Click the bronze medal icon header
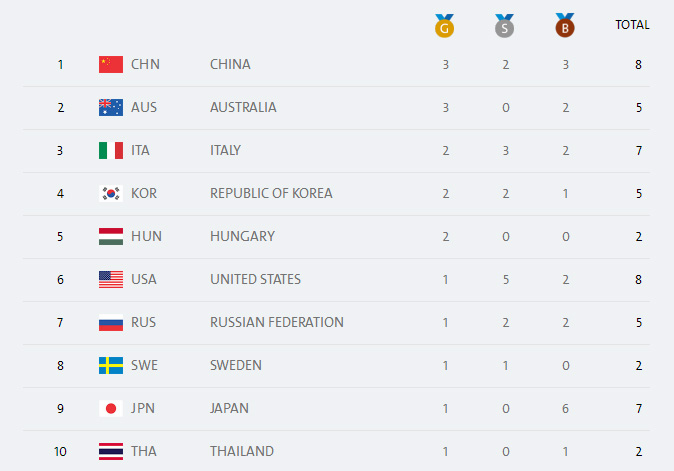 565,25
